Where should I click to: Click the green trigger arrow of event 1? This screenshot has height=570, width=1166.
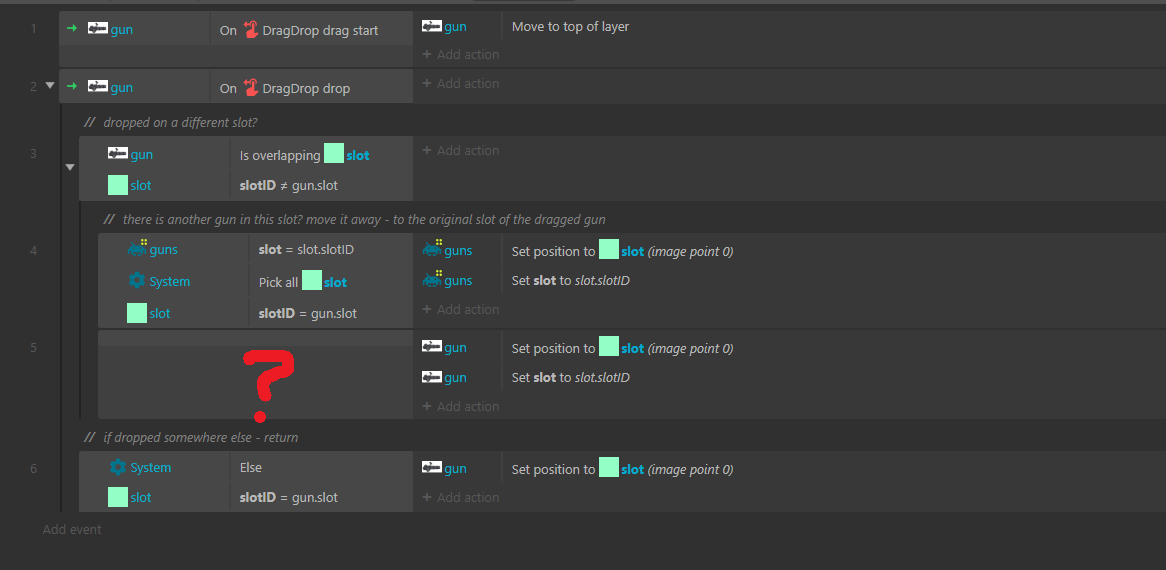(x=71, y=30)
